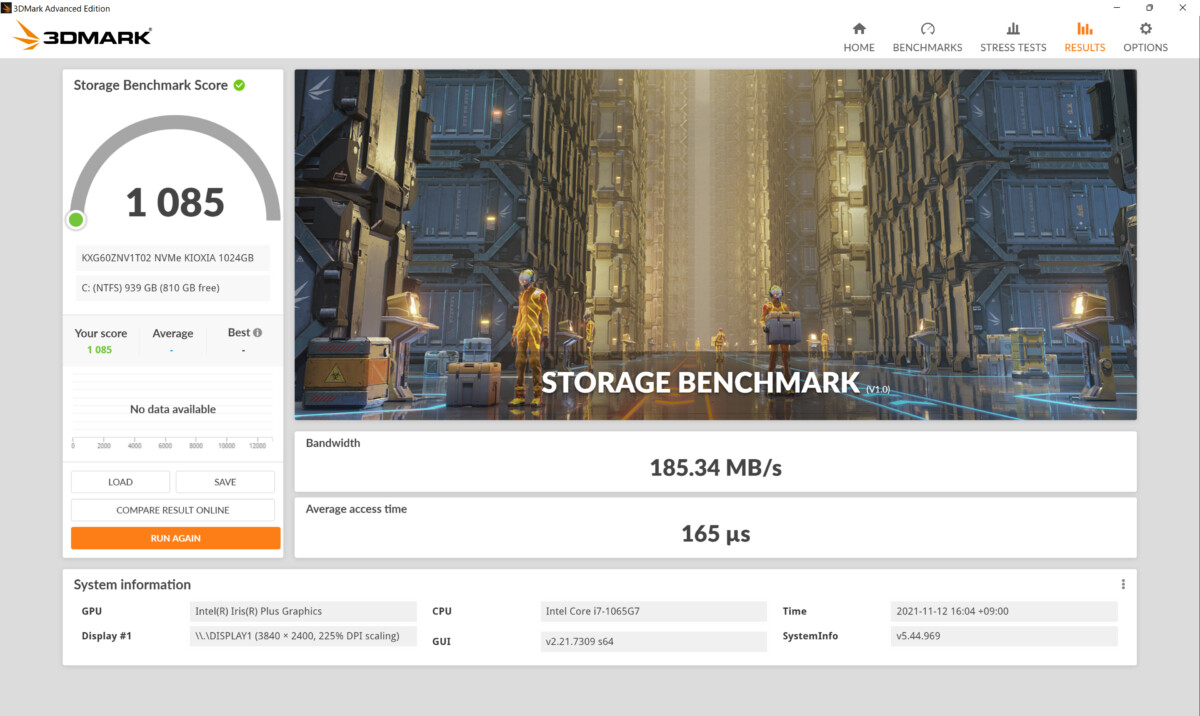This screenshot has height=716, width=1200.
Task: Select the Time value 2021-11-12 16:04
Action: [x=1003, y=611]
